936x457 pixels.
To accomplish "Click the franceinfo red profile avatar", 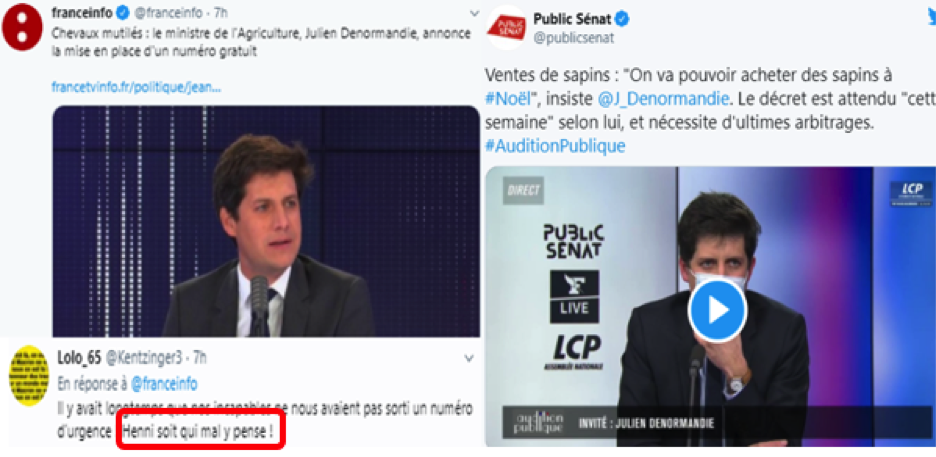I will (23, 27).
